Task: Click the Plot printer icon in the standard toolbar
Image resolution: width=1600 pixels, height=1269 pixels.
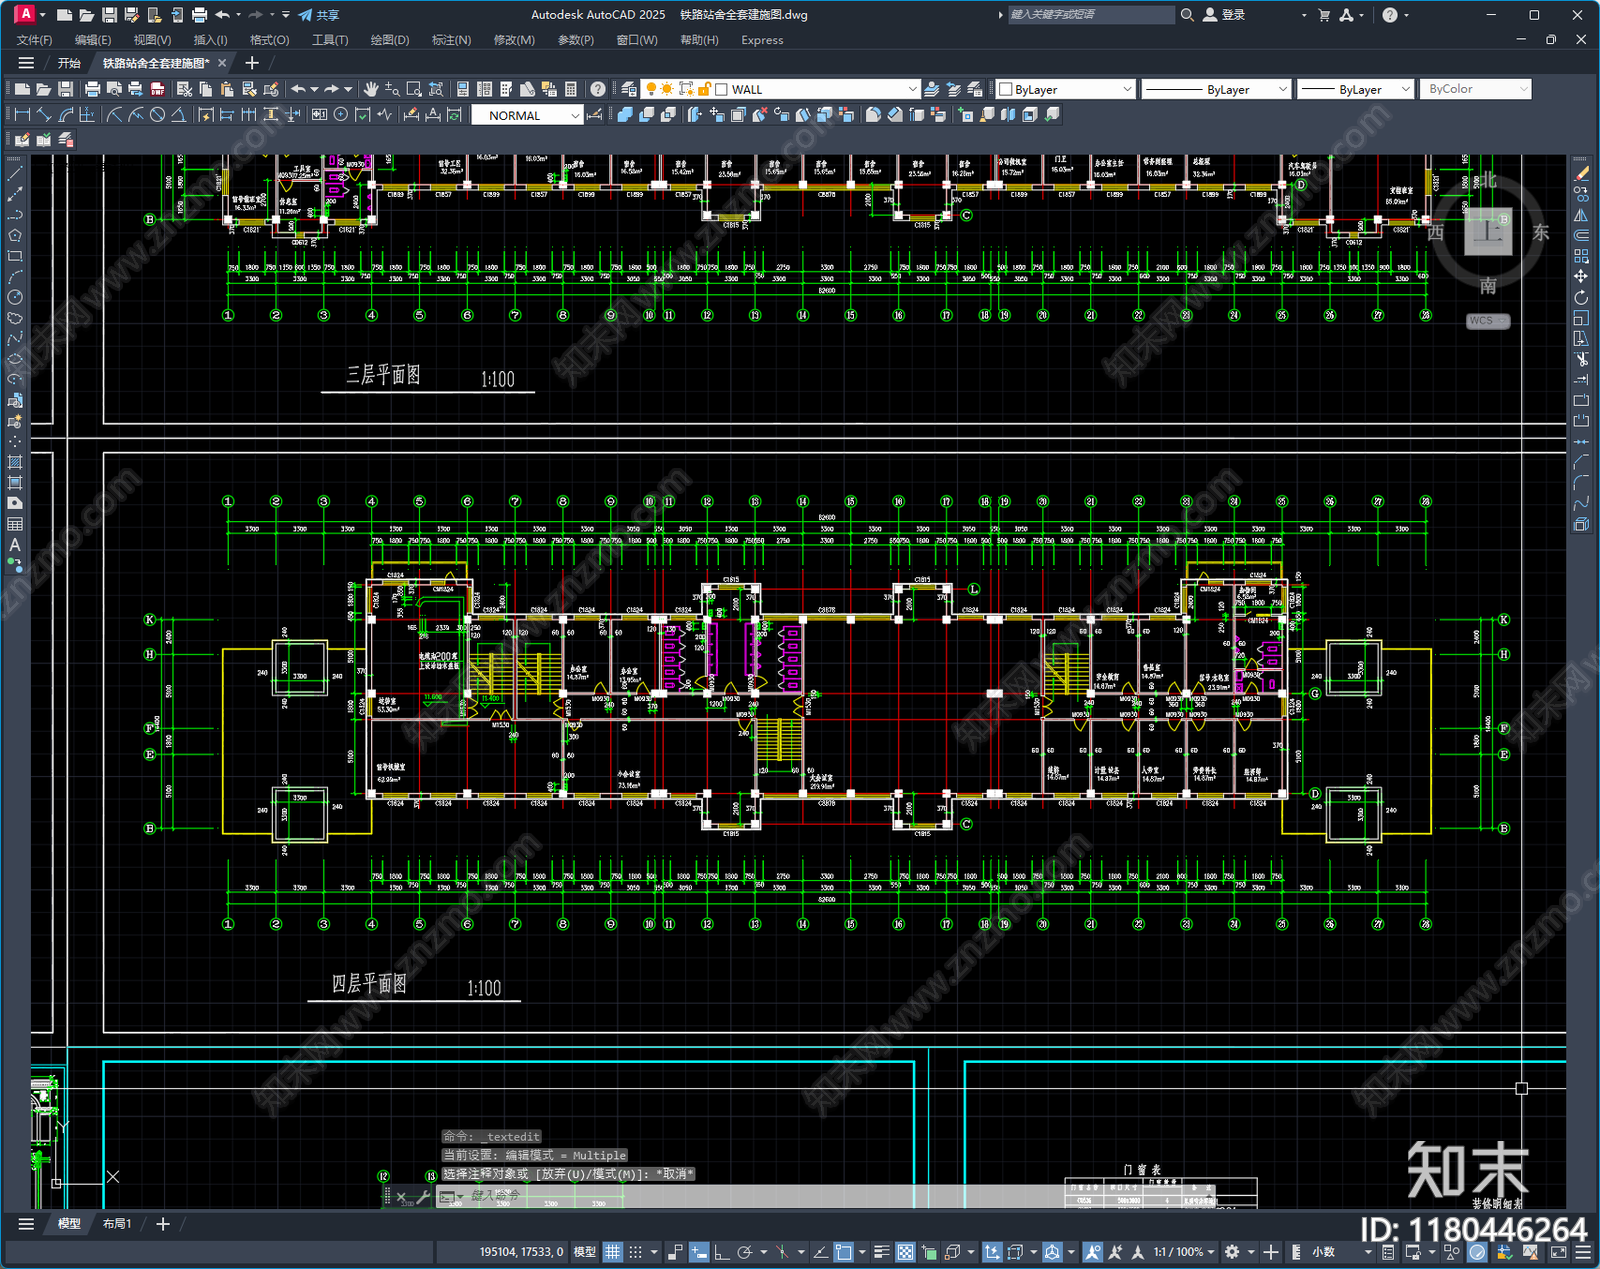Action: tap(92, 89)
